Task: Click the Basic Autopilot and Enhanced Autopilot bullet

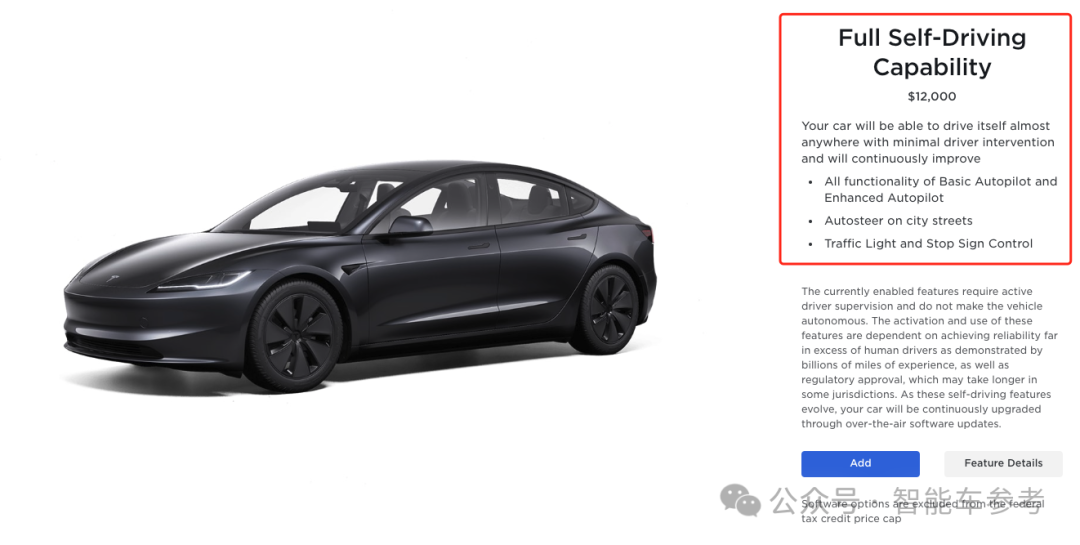Action: click(940, 189)
